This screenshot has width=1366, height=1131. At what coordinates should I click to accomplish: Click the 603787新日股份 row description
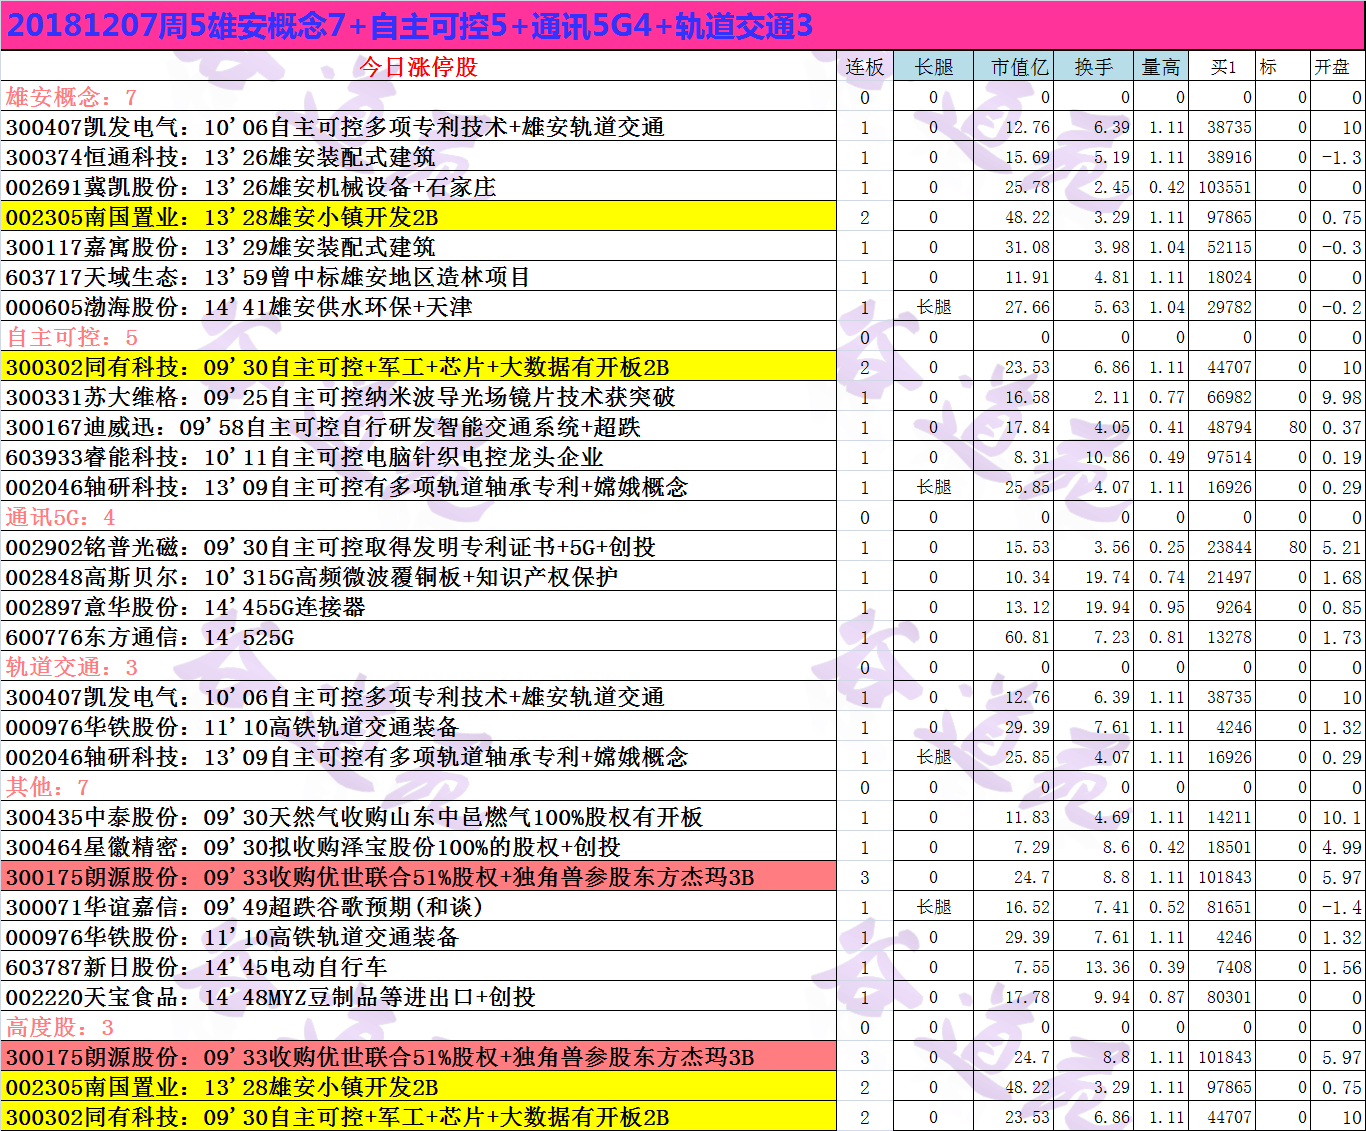(x=196, y=967)
